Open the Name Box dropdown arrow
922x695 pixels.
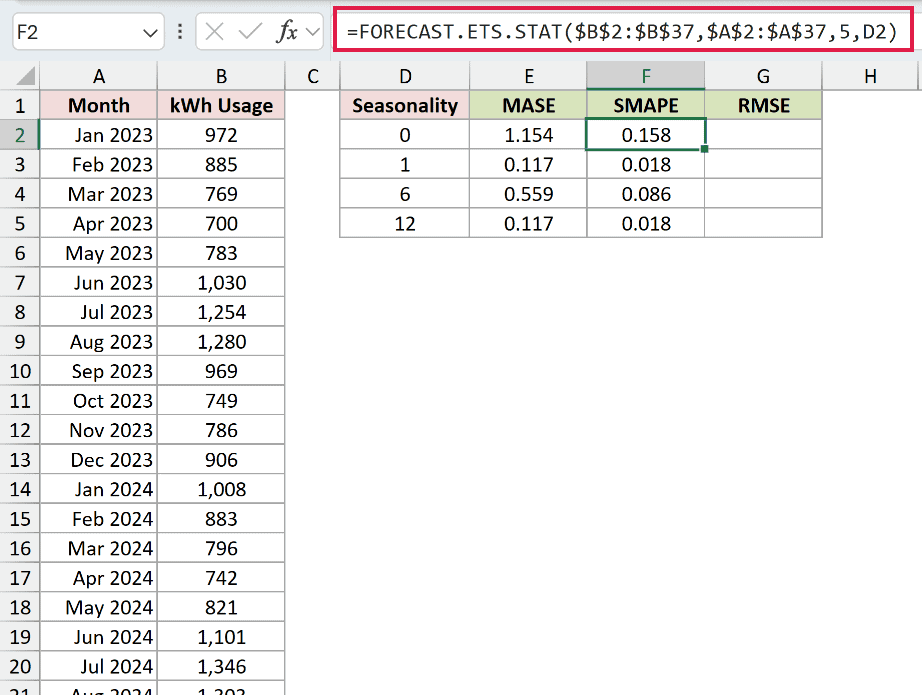point(150,32)
